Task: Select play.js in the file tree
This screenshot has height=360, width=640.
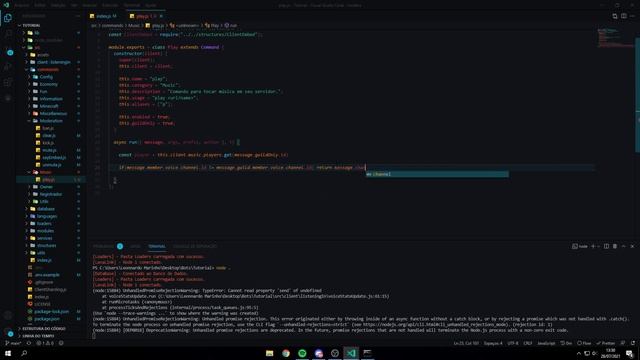Action: click(x=48, y=180)
